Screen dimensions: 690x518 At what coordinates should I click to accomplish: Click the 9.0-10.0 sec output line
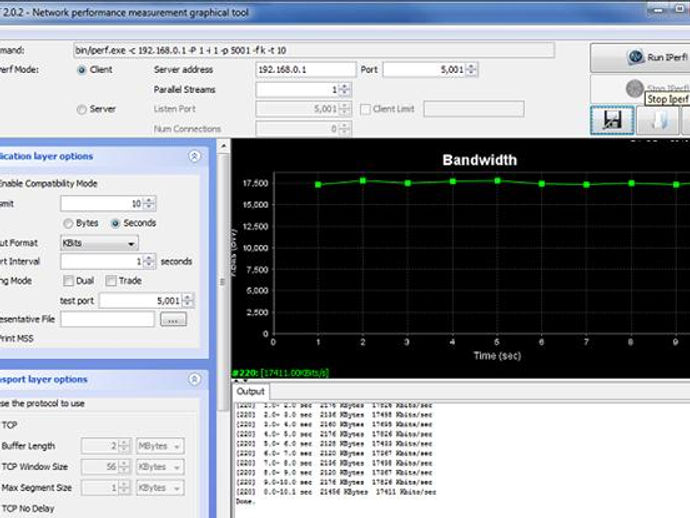334,482
